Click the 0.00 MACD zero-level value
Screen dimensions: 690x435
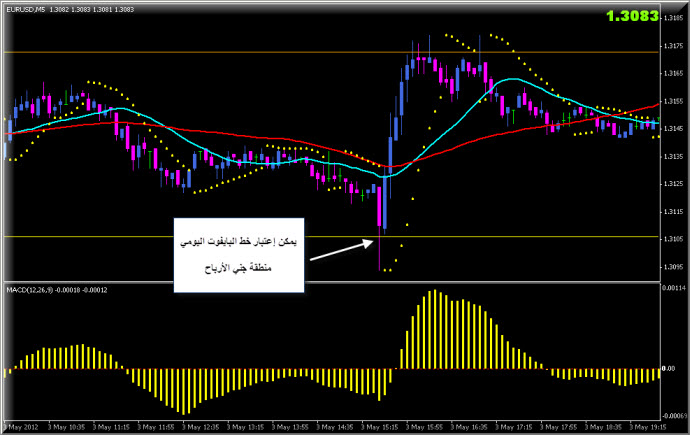pyautogui.click(x=669, y=369)
